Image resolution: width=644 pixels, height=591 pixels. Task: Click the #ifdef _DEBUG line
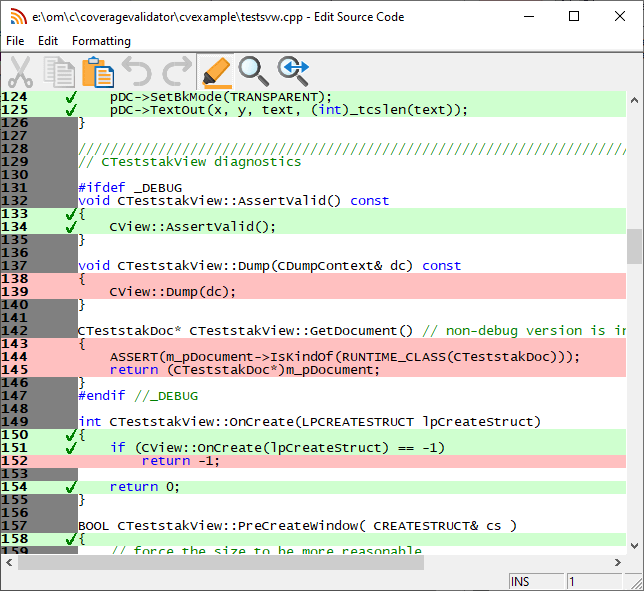tap(130, 188)
